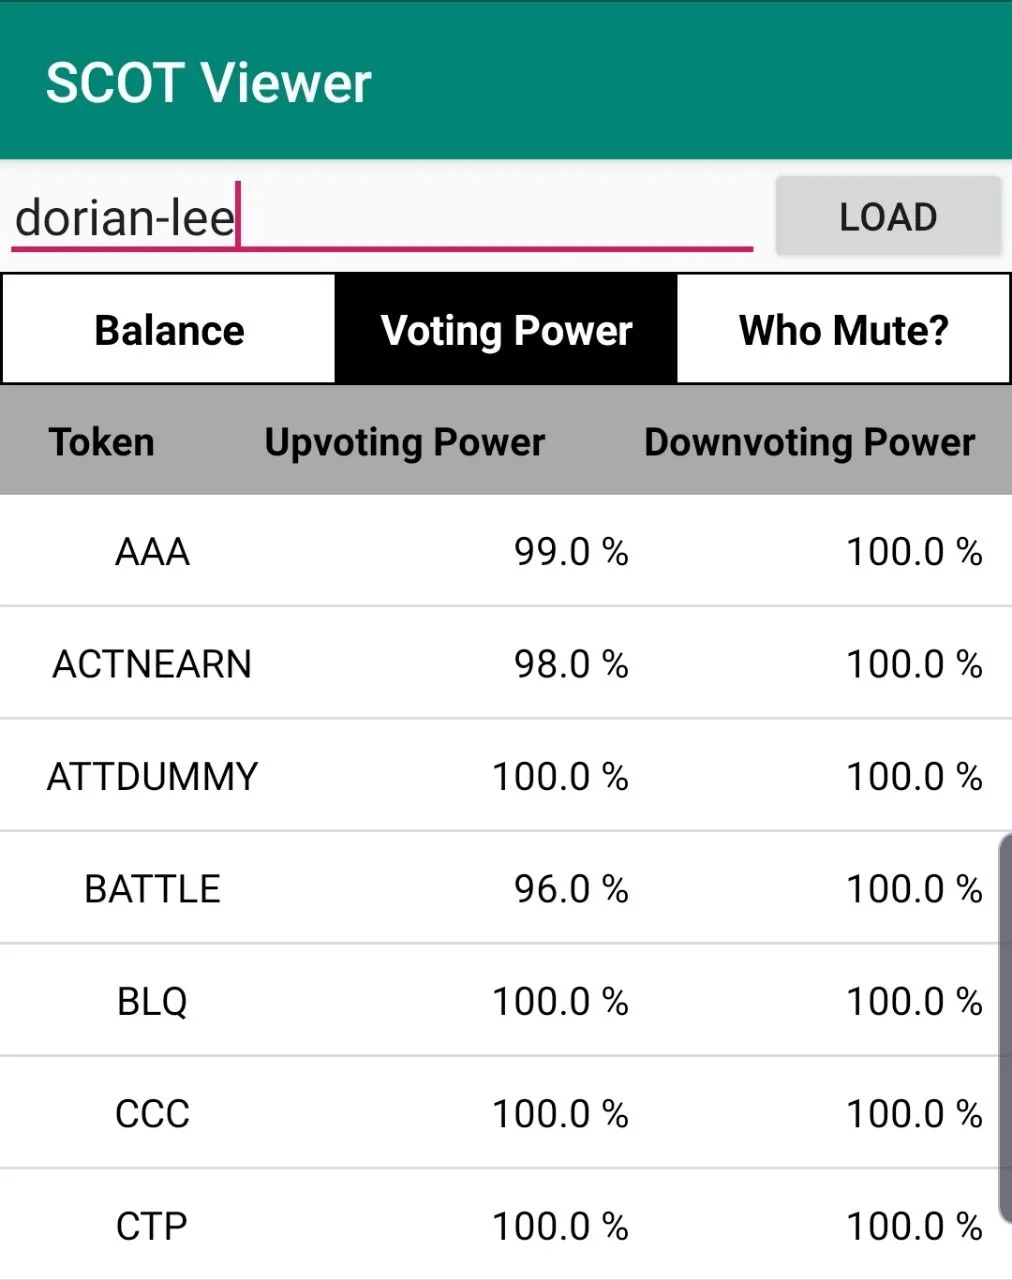Click the 96.0 % upvoting value for BATTLE
Viewport: 1012px width, 1280px height.
point(571,888)
